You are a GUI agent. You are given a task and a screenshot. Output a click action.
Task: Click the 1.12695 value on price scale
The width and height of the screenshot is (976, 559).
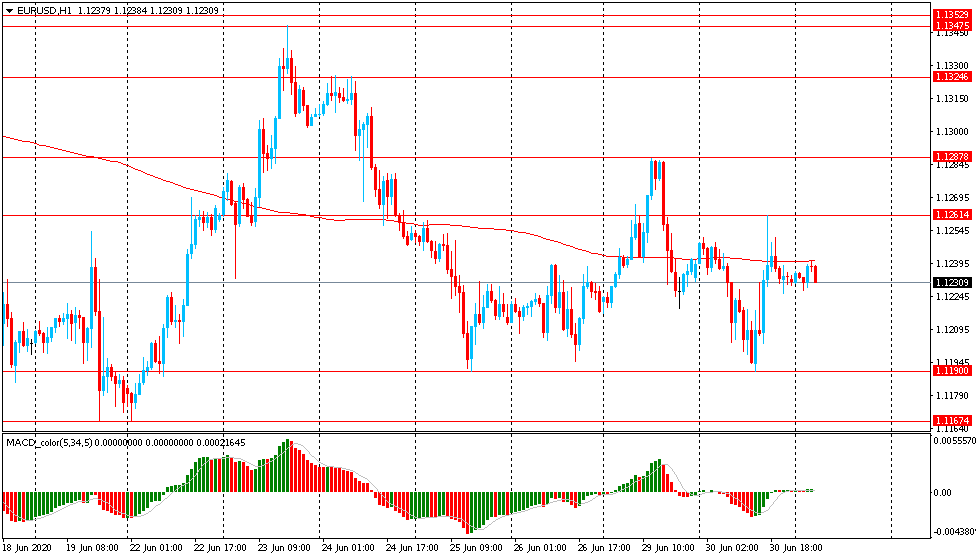pyautogui.click(x=952, y=198)
